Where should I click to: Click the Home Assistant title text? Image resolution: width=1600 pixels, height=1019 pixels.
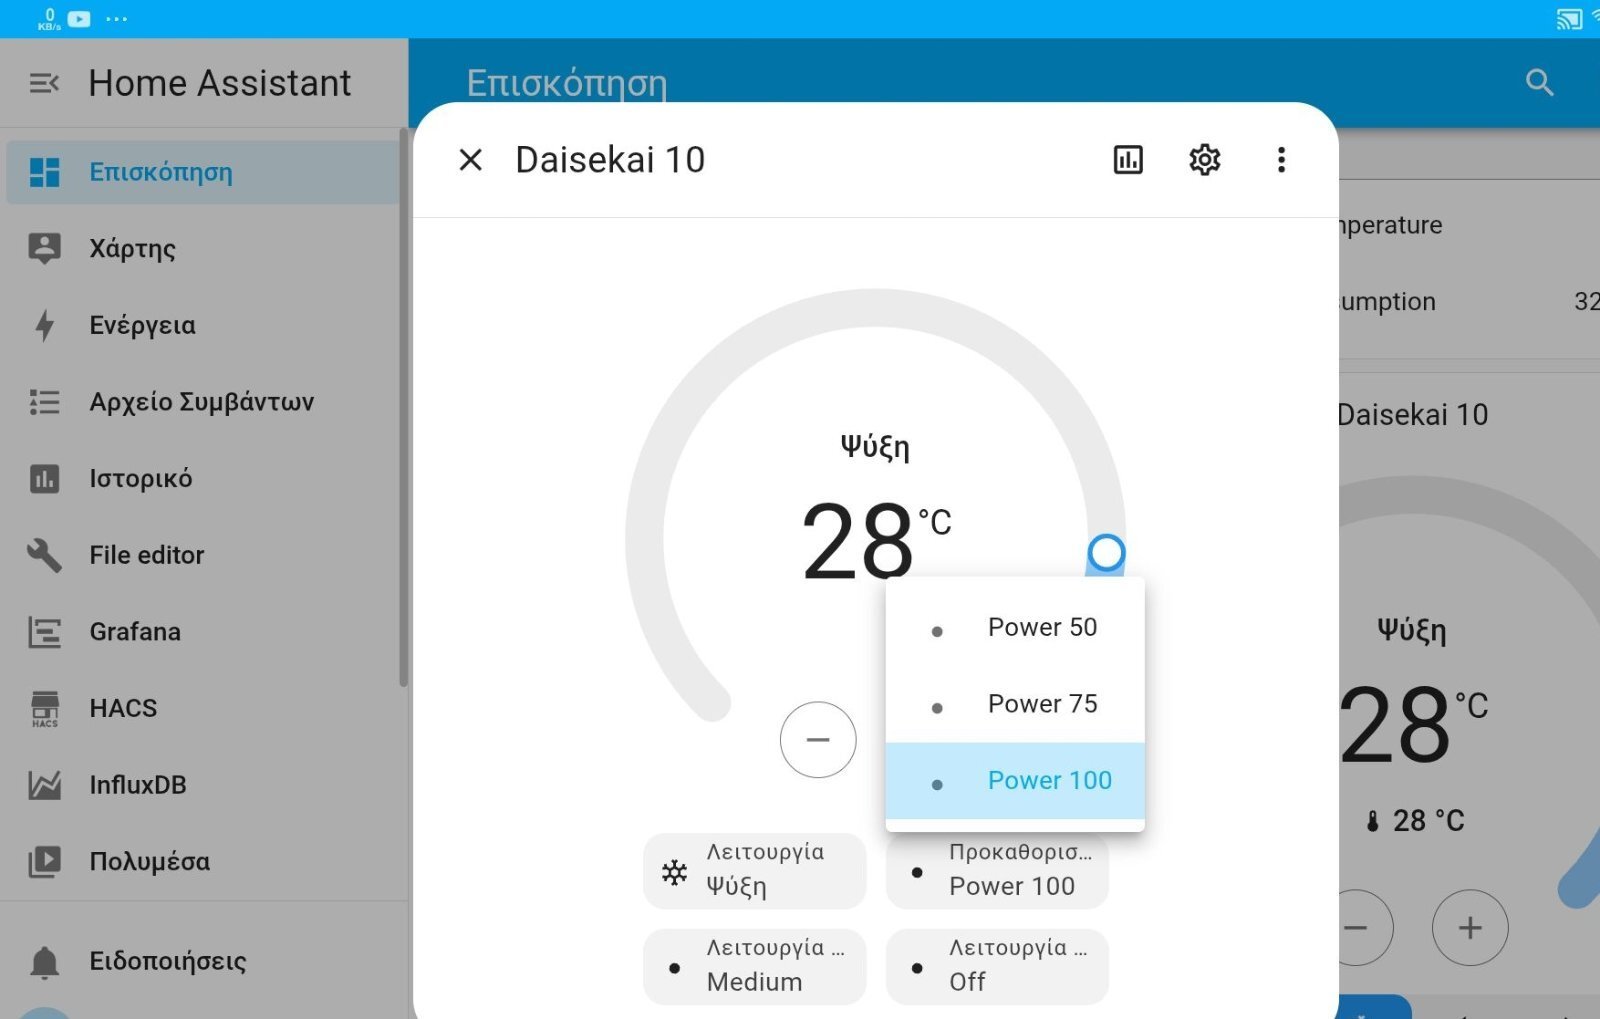coord(220,83)
